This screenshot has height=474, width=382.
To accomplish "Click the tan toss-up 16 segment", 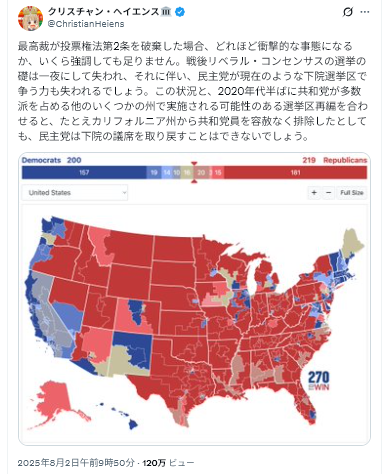I will 187,173.
